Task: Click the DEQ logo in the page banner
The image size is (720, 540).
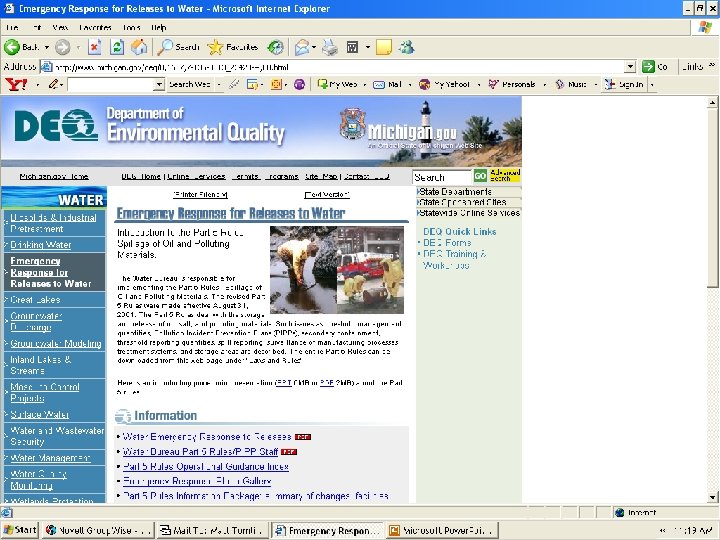Action: coord(56,125)
